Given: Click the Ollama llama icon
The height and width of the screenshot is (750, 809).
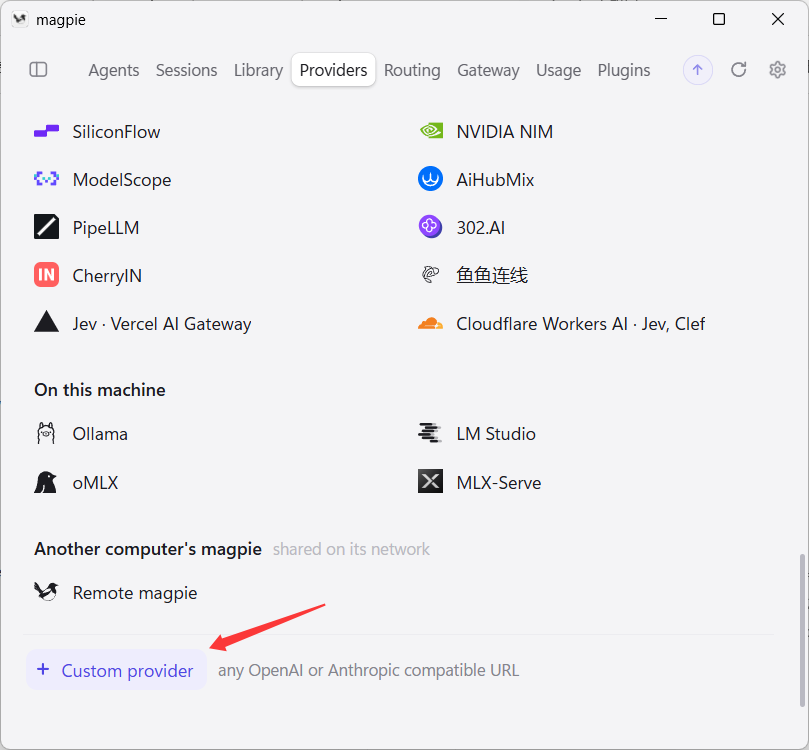Looking at the screenshot, I should [x=46, y=433].
